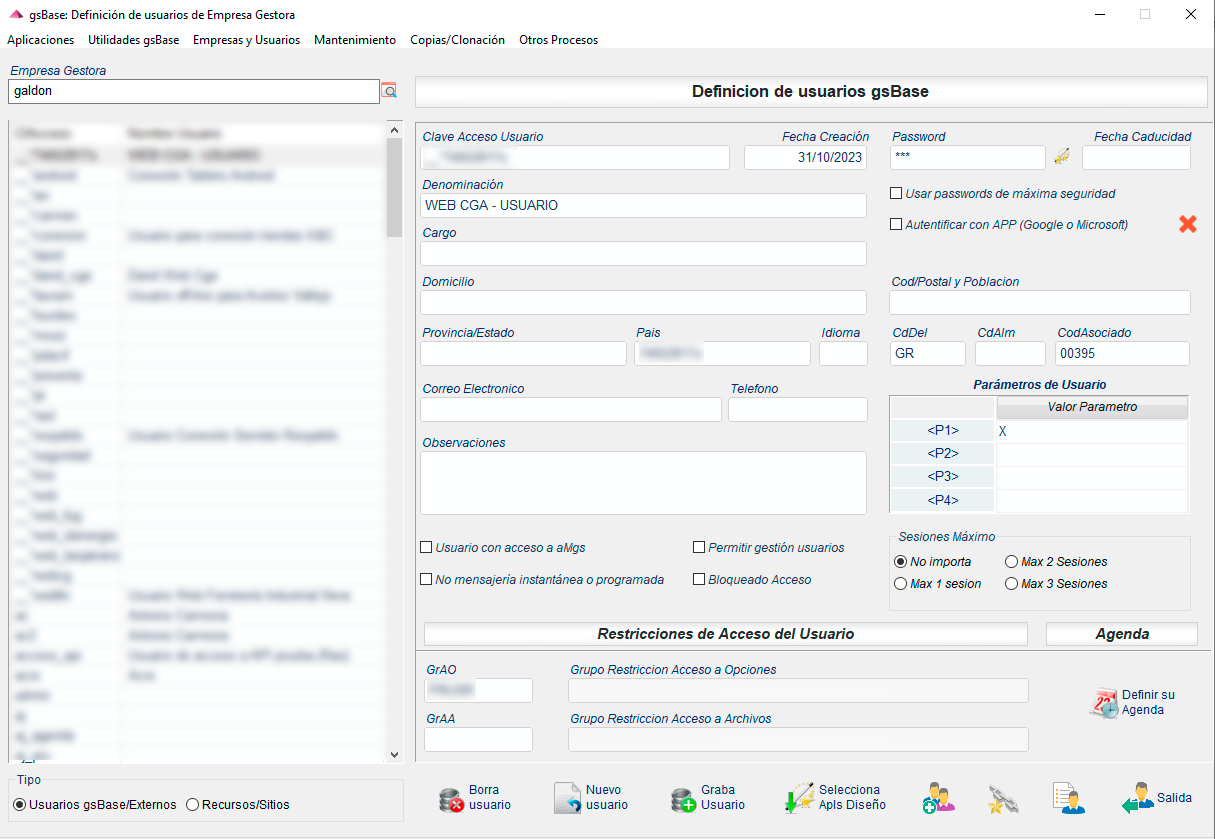Click the galdon company input field

coord(190,91)
